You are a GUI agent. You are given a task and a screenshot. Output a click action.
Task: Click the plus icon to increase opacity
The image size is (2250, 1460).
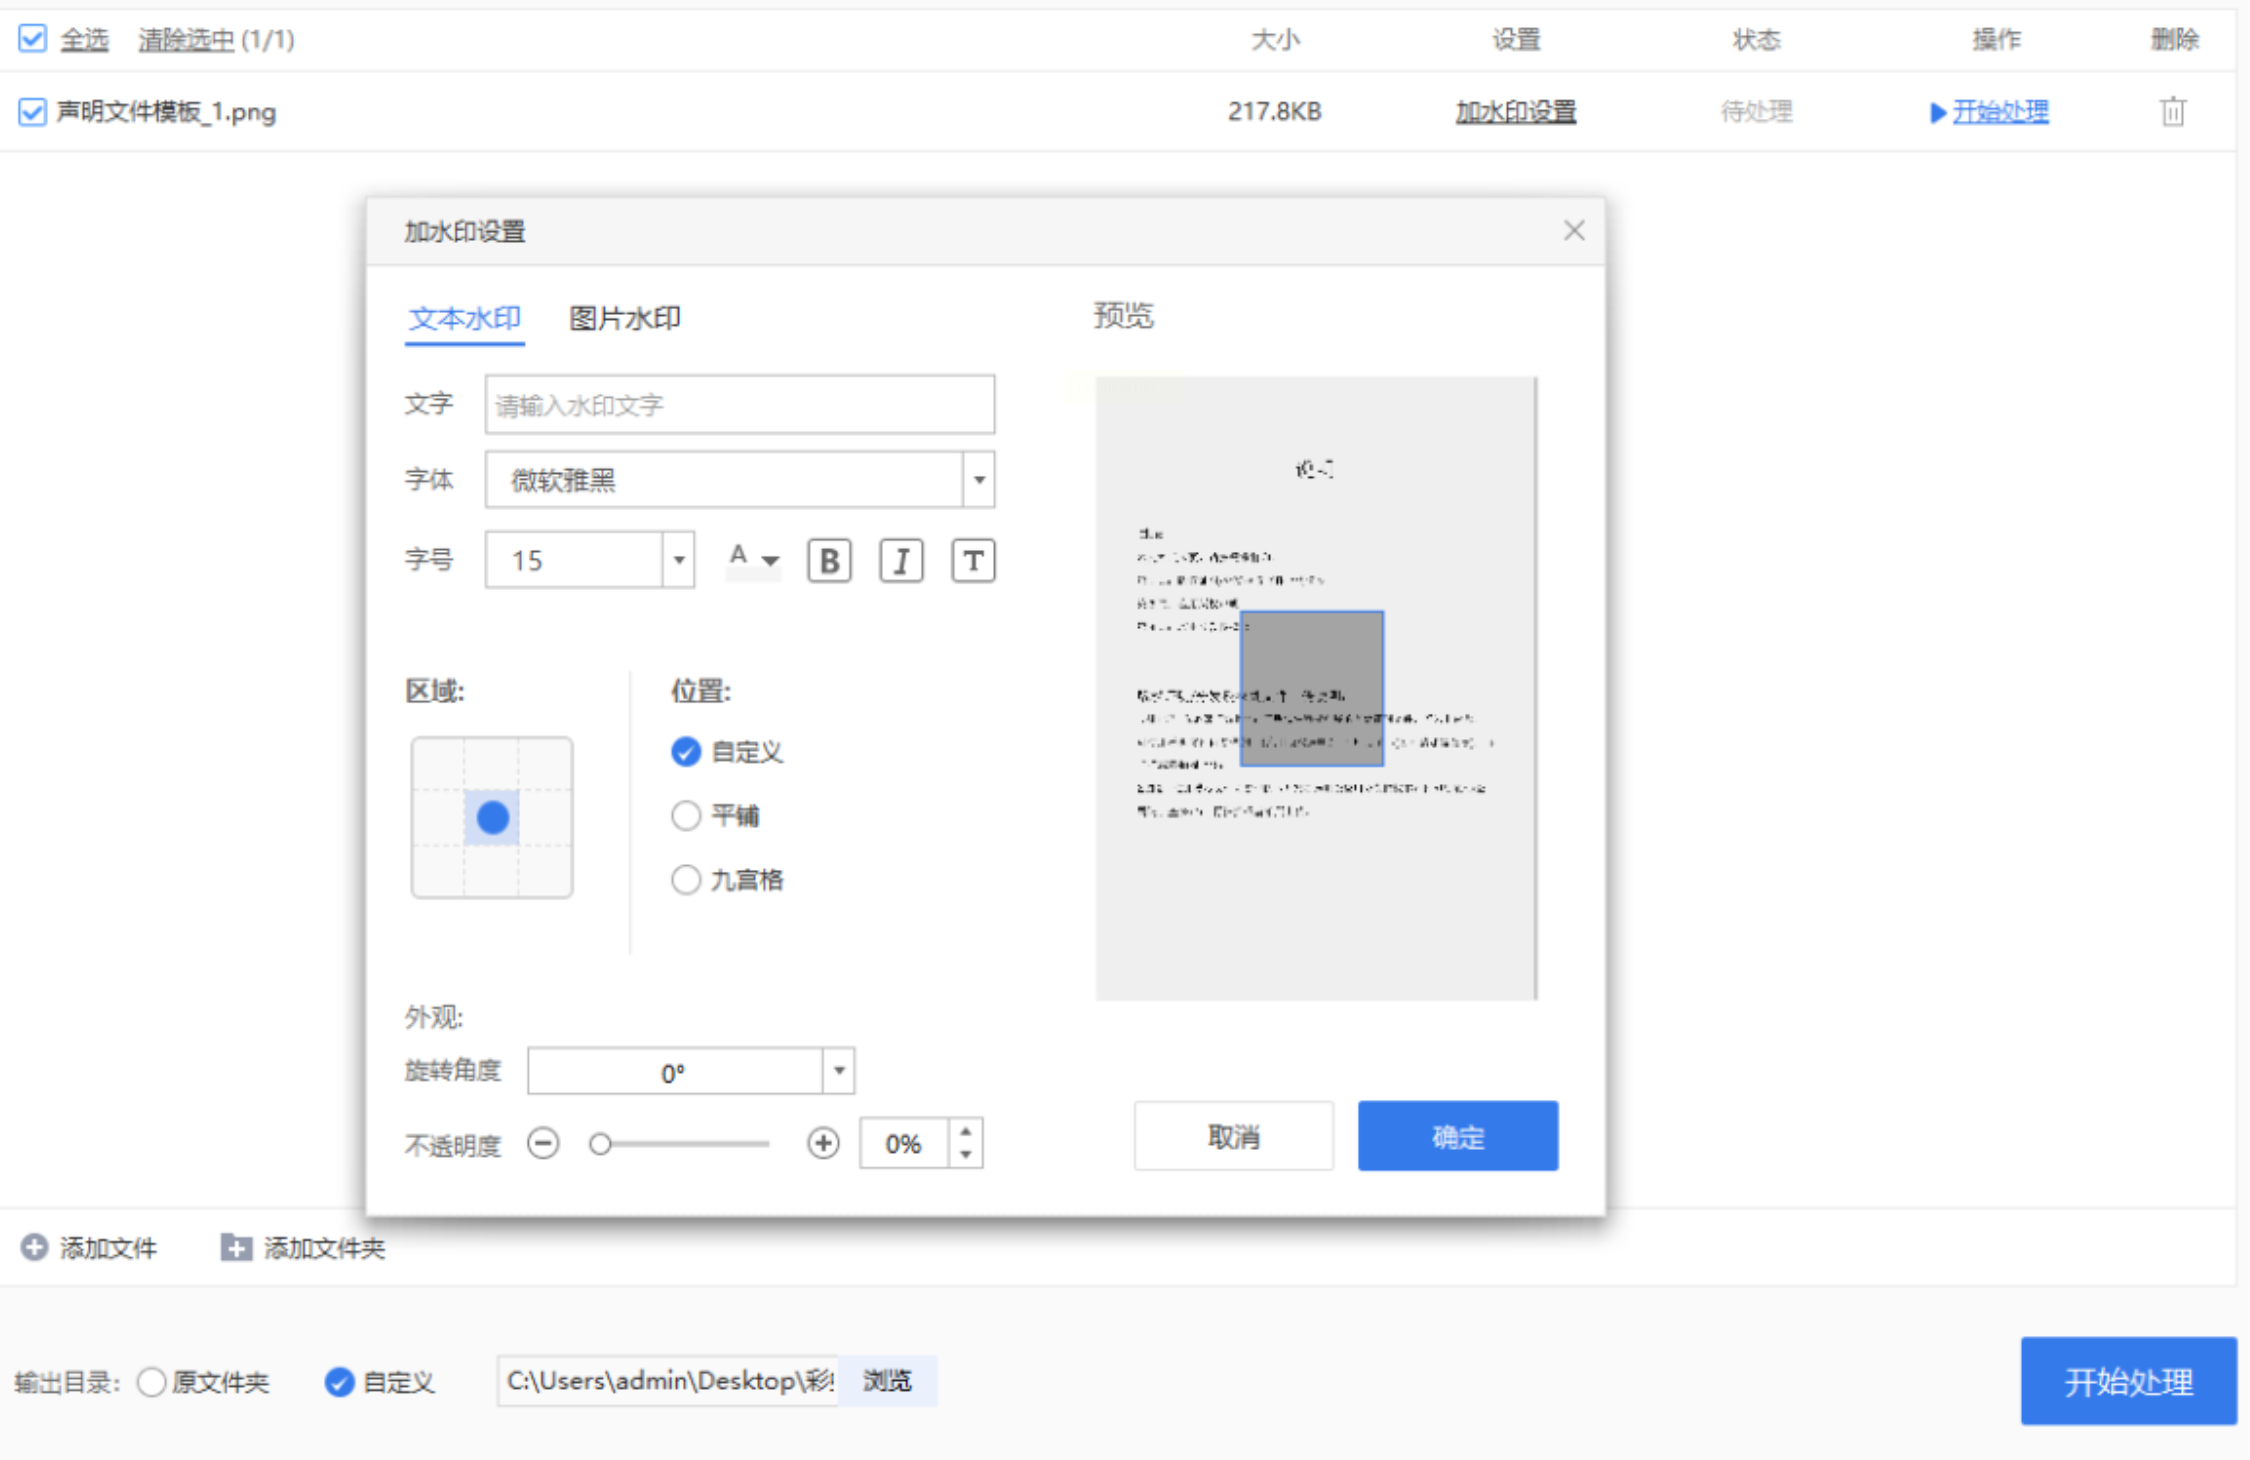click(823, 1143)
